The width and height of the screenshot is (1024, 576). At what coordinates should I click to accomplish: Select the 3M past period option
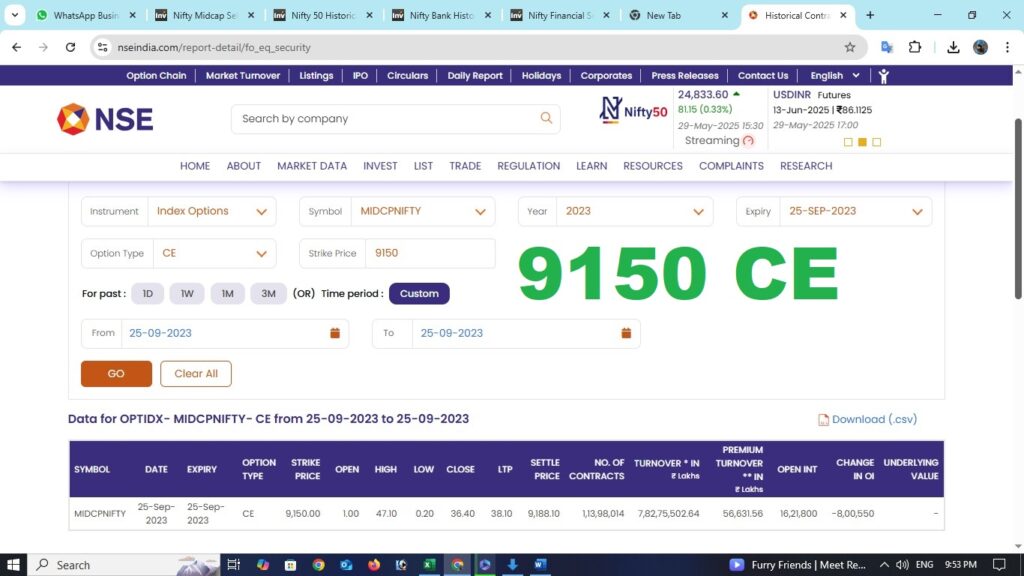coord(268,294)
